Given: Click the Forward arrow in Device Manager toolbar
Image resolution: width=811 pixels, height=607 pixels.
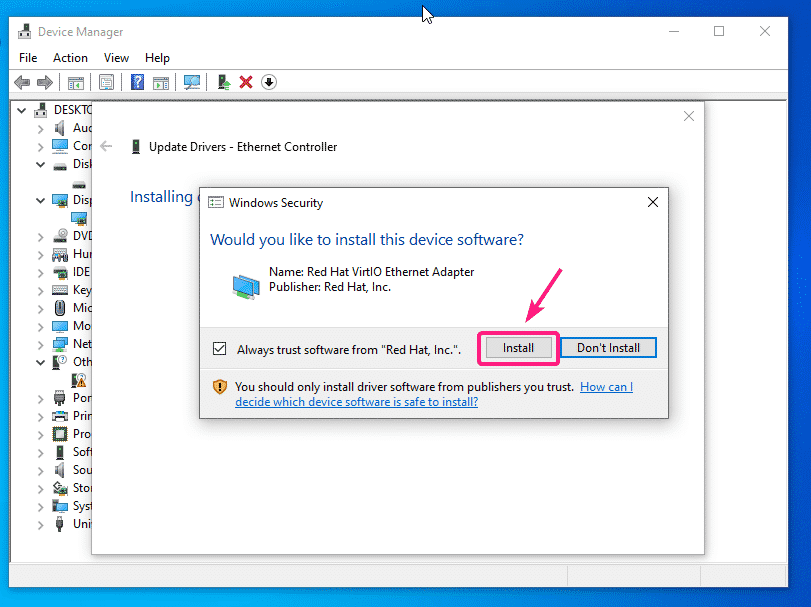Looking at the screenshot, I should coord(45,82).
